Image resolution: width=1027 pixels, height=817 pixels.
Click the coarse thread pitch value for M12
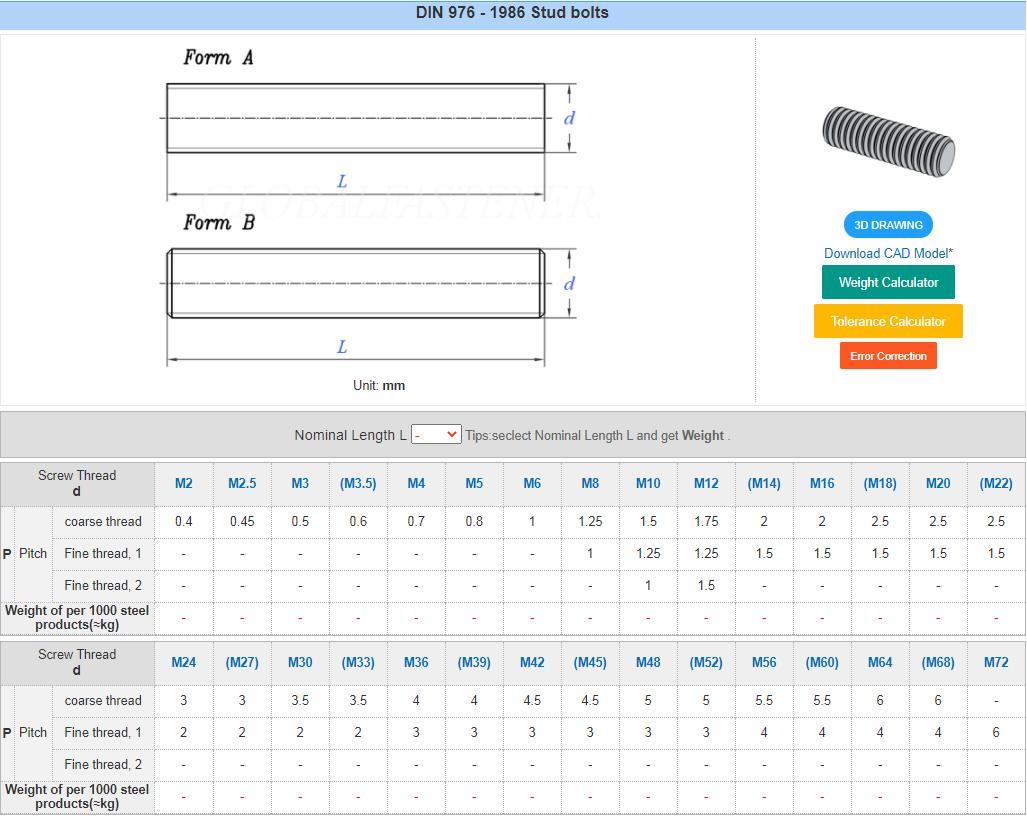tap(706, 521)
